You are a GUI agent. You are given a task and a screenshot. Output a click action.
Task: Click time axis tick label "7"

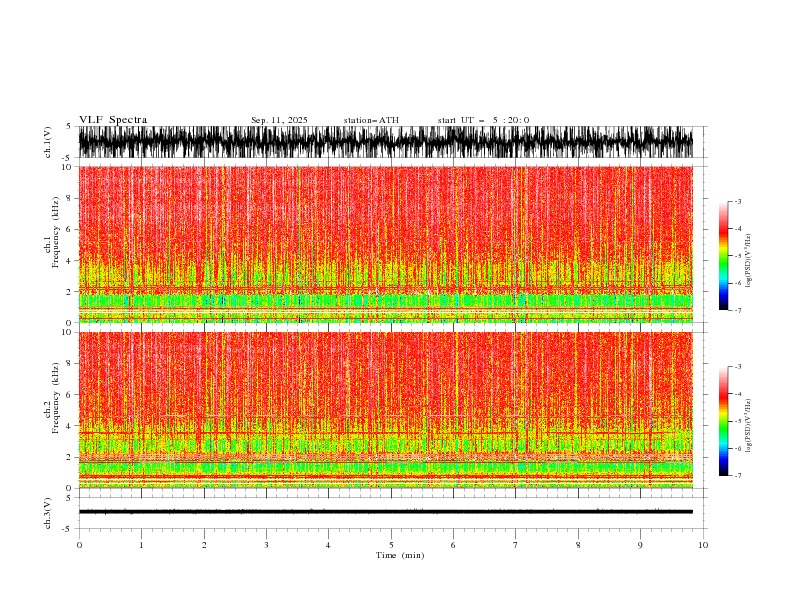(516, 545)
